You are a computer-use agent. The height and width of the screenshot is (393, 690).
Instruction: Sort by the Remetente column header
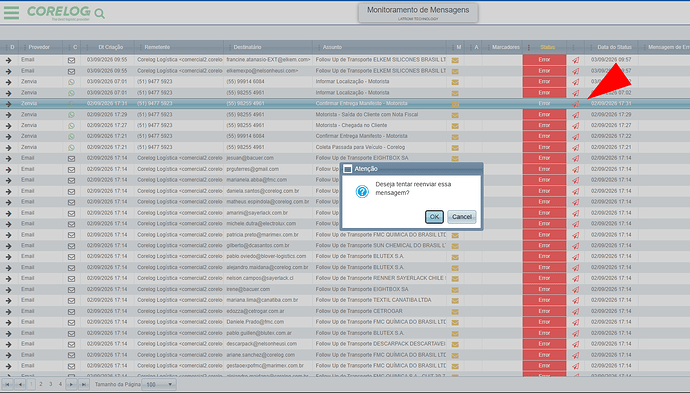coord(157,47)
